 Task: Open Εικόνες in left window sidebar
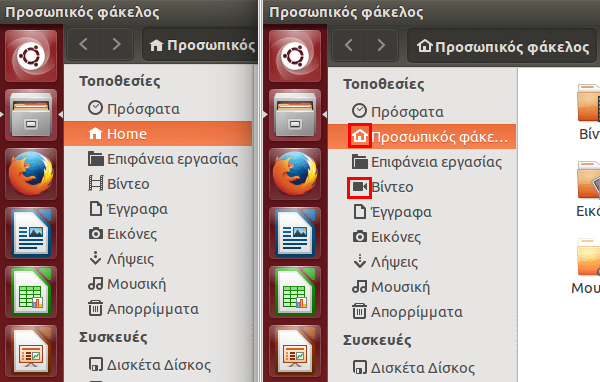pos(158,234)
